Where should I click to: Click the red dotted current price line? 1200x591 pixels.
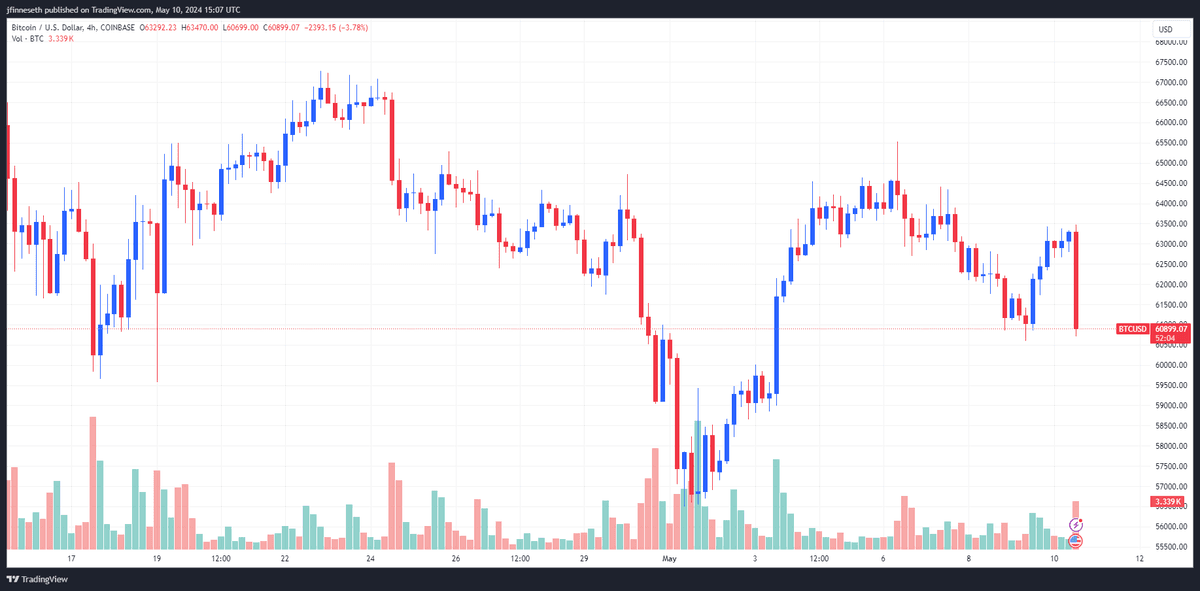tap(560, 328)
